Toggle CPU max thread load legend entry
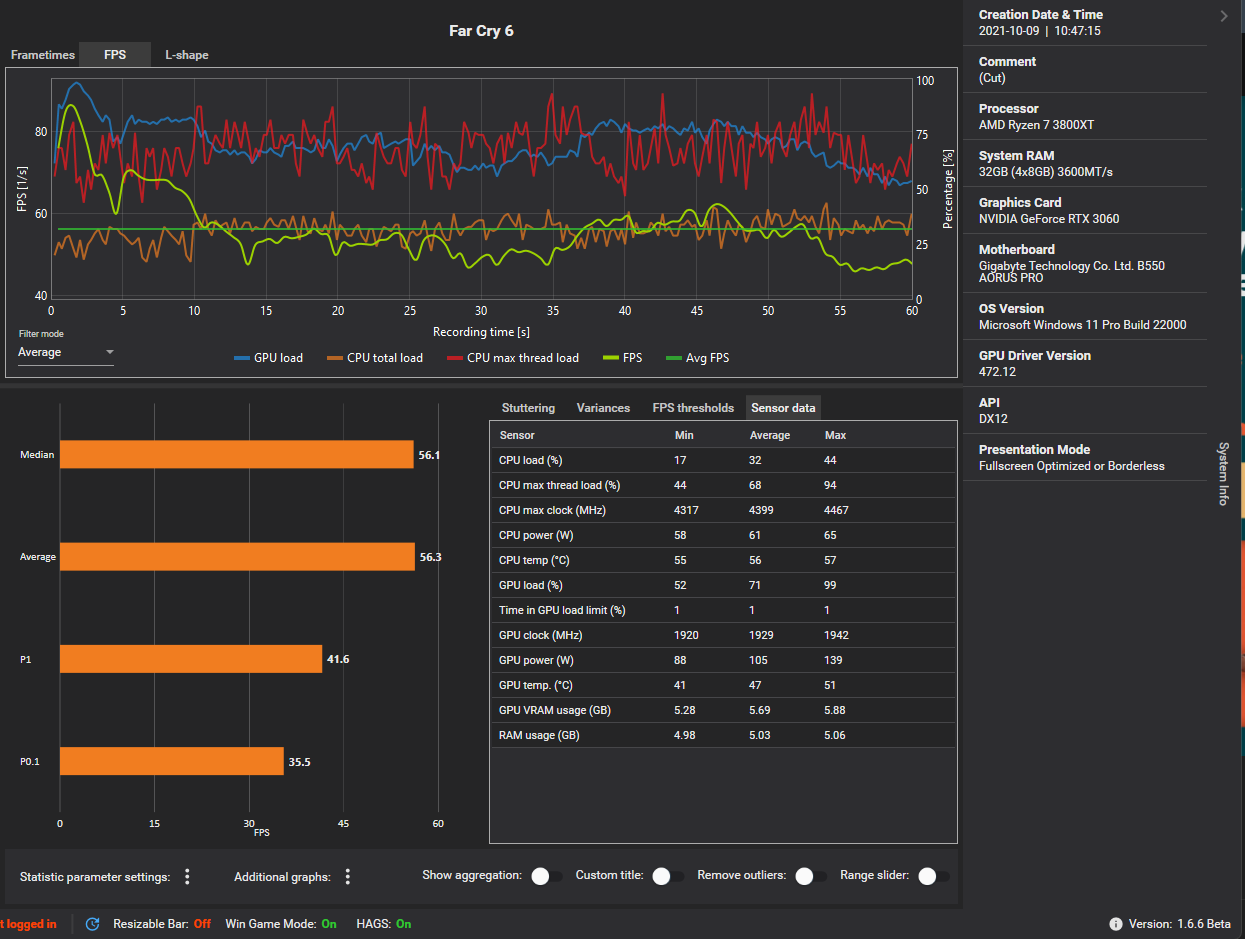 (513, 358)
